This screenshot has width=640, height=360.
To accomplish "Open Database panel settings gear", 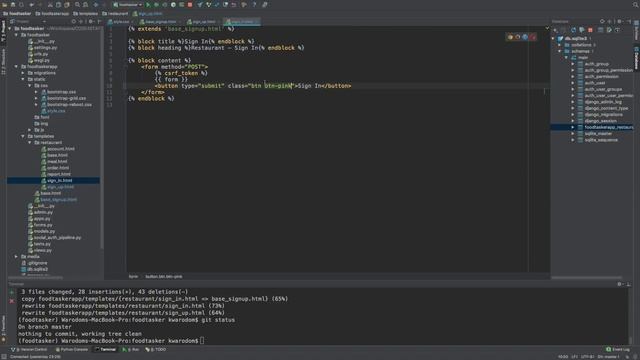I will pos(620,21).
